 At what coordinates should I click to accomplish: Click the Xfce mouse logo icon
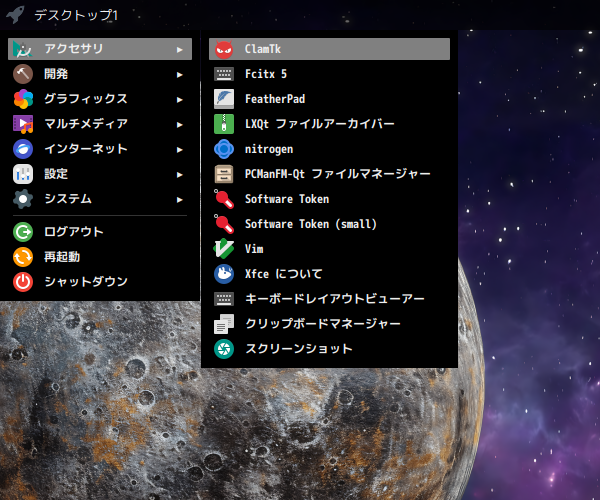224,274
